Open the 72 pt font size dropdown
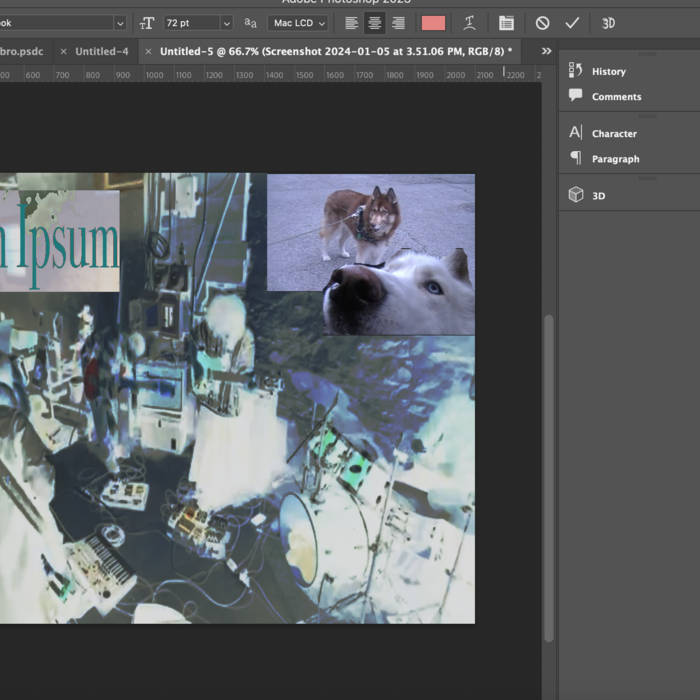Screen dimensions: 700x700 click(x=225, y=23)
